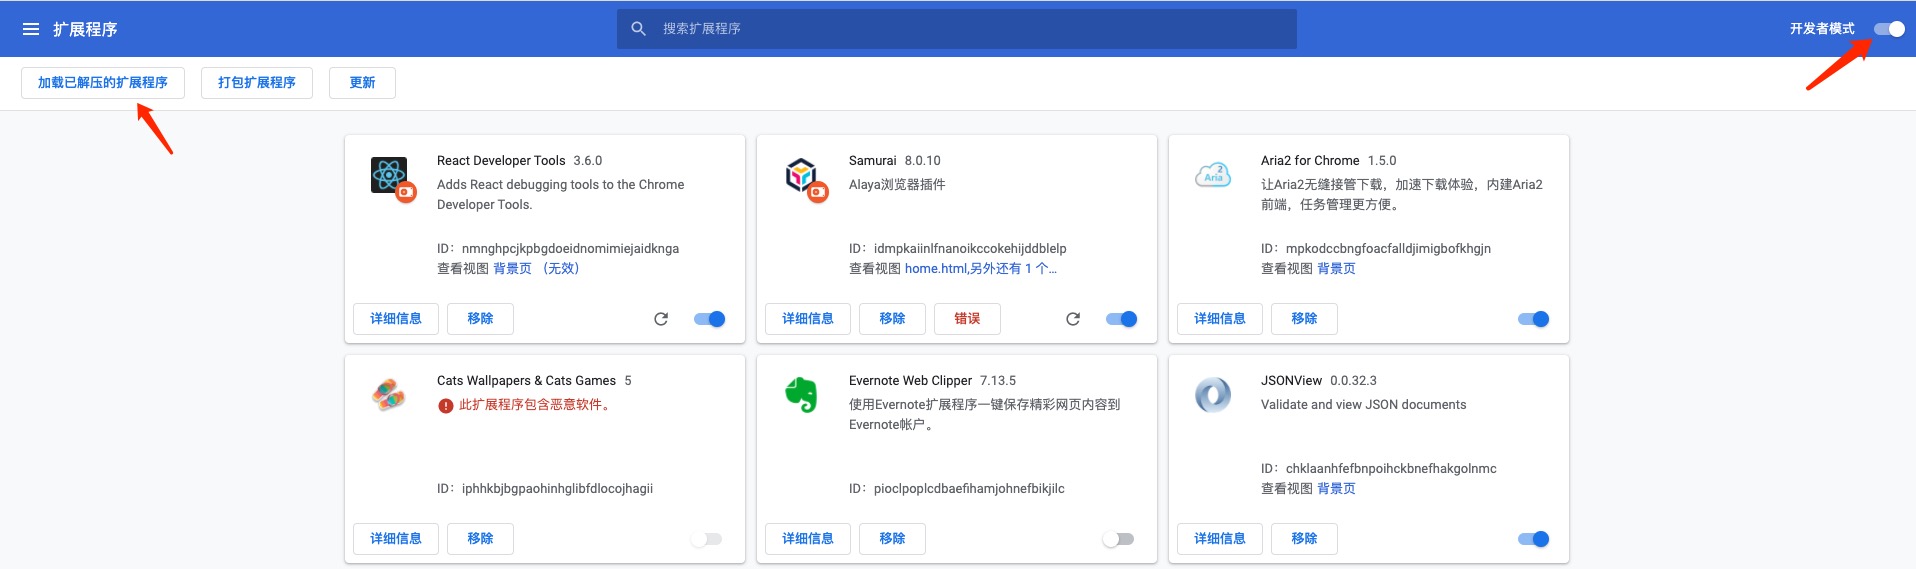Click the JSONView extension icon
The image size is (1916, 569).
[x=1213, y=395]
